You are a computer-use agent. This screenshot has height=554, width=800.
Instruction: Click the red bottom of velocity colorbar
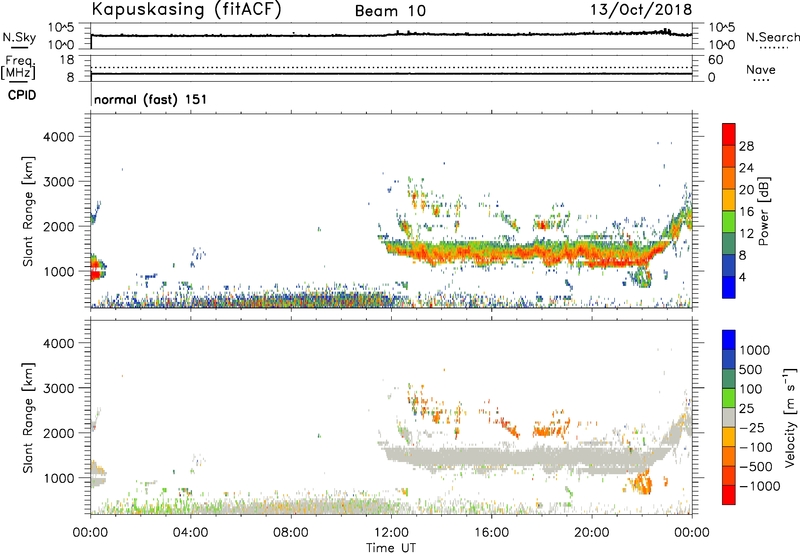pyautogui.click(x=729, y=495)
